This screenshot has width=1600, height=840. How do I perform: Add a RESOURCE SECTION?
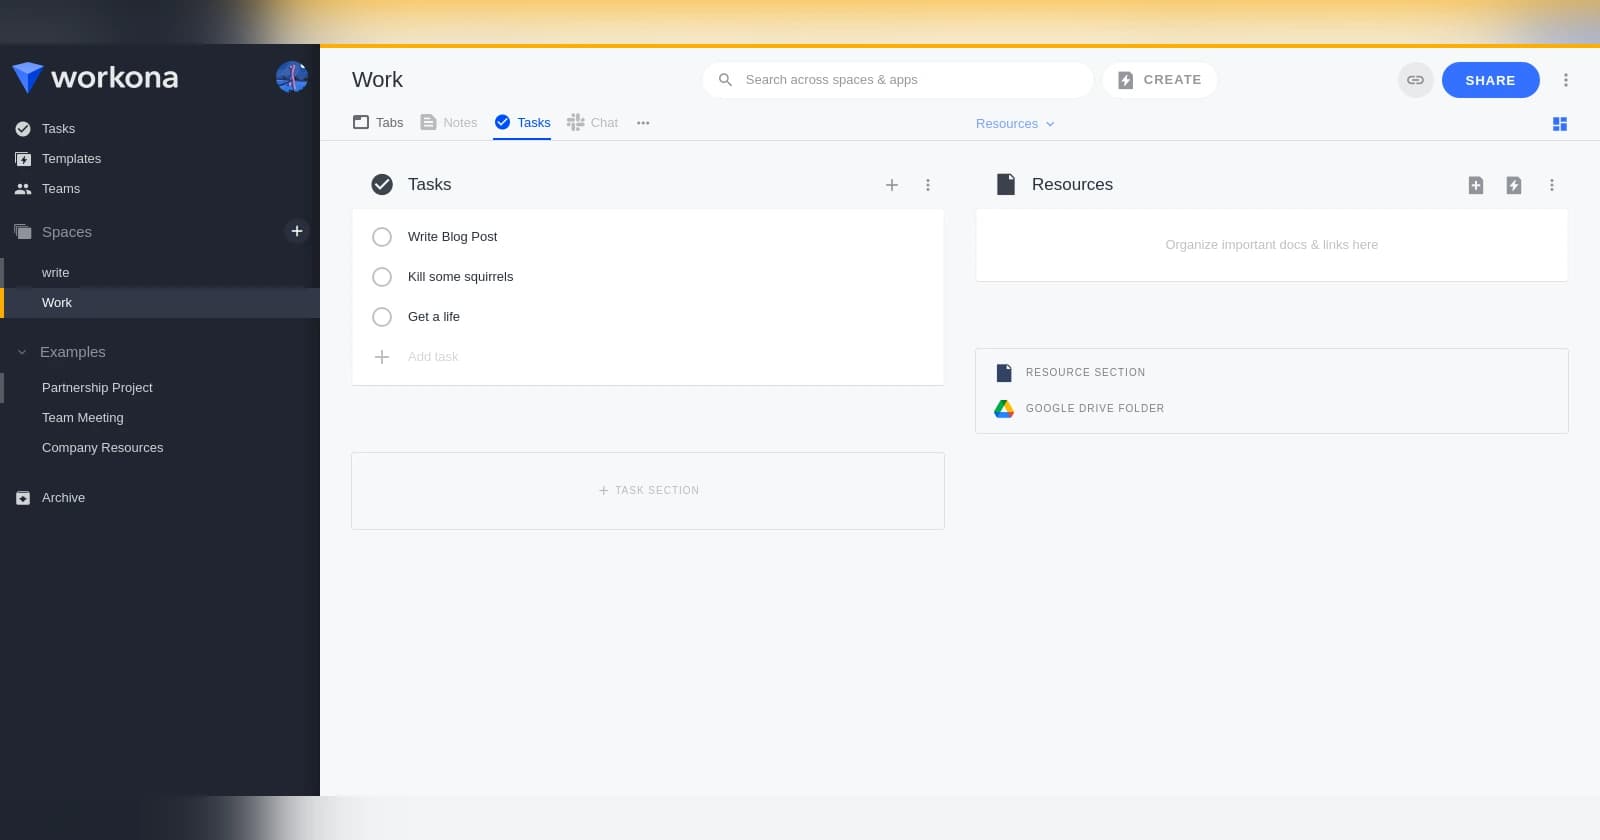coord(1071,372)
